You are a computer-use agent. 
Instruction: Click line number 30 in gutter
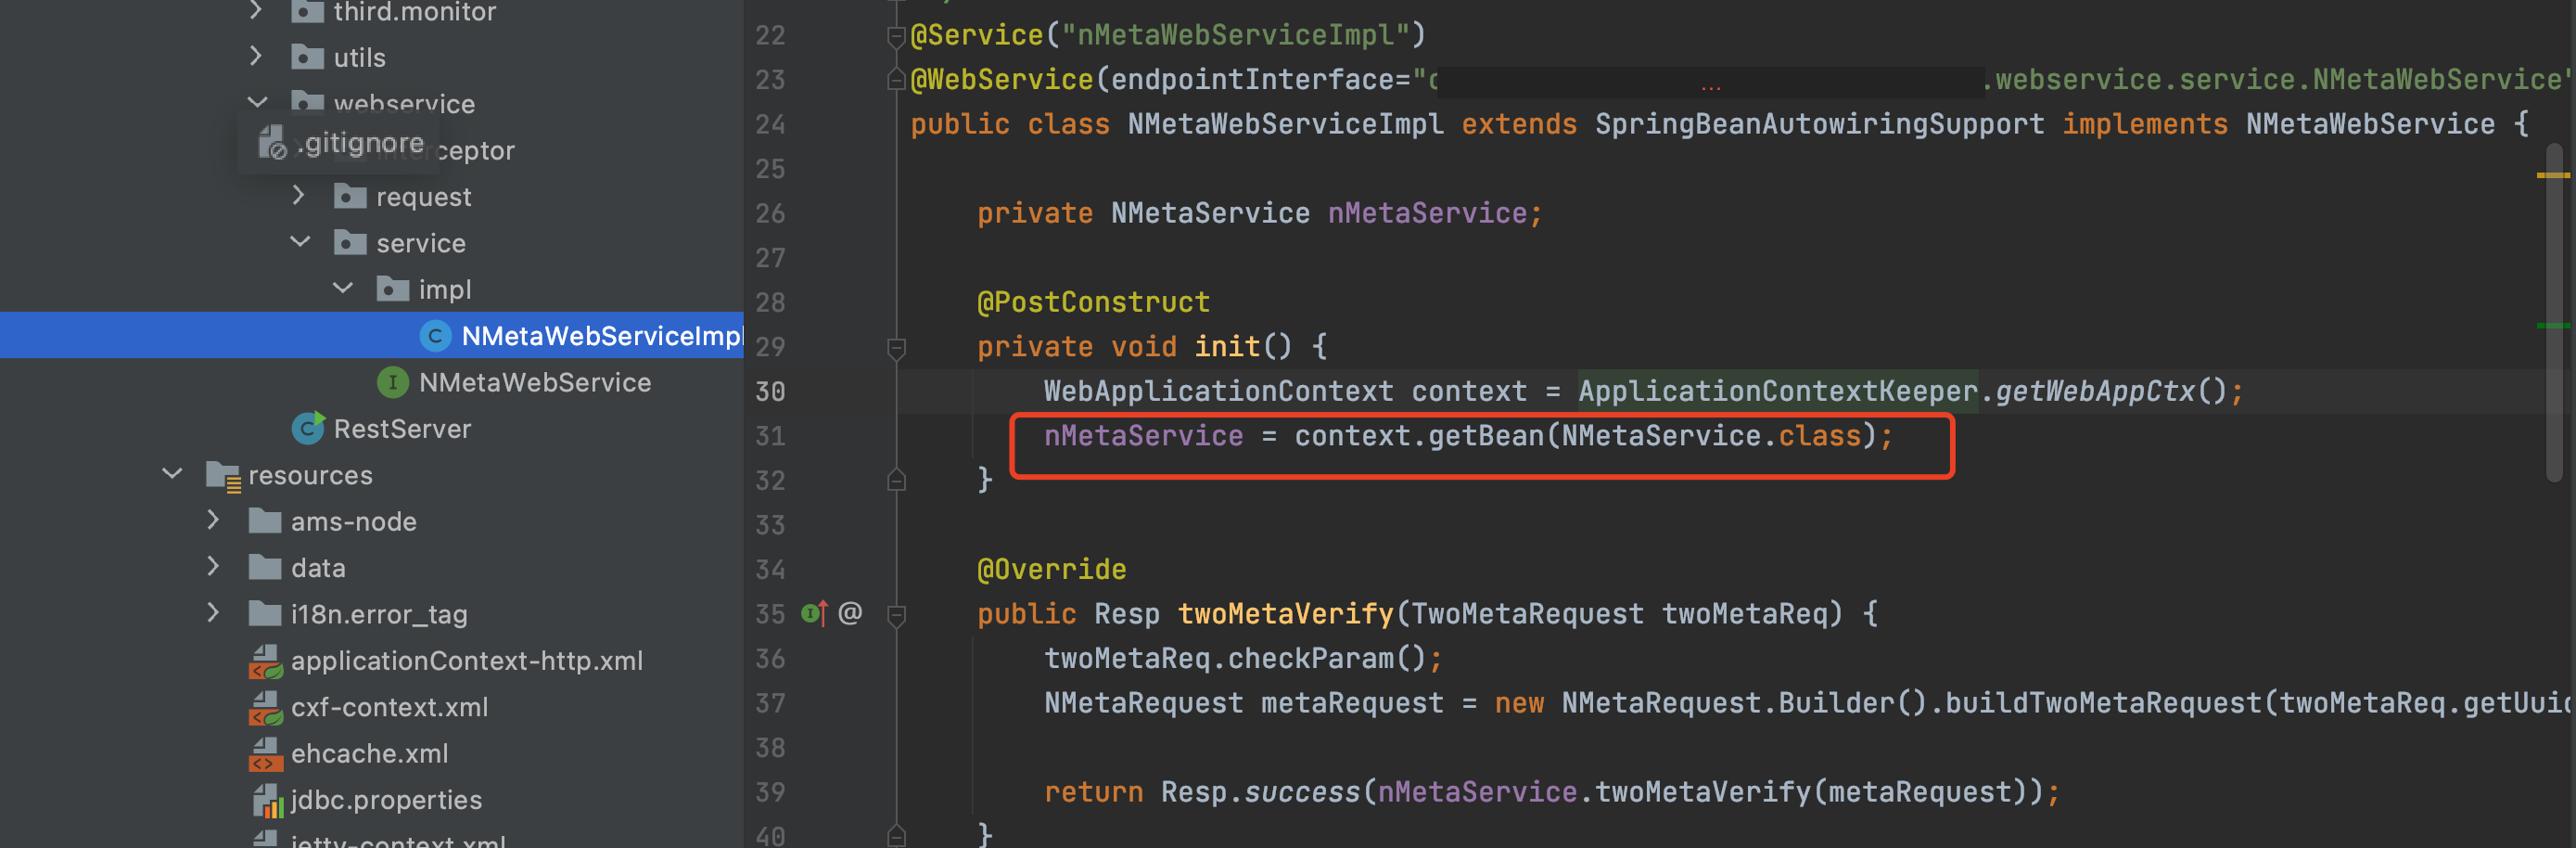[x=770, y=391]
